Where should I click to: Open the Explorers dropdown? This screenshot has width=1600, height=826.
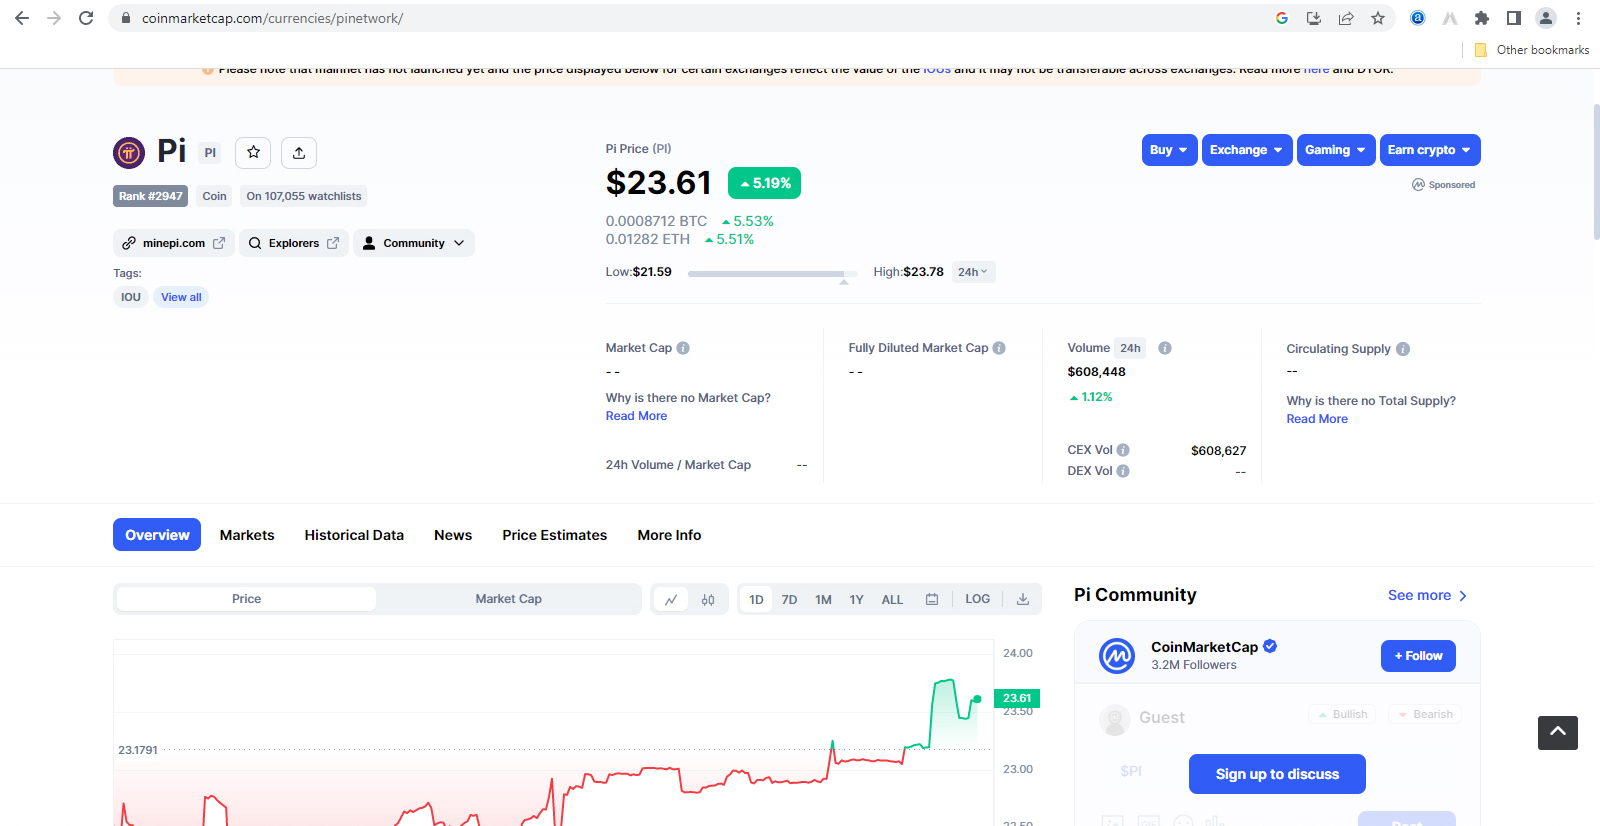294,243
